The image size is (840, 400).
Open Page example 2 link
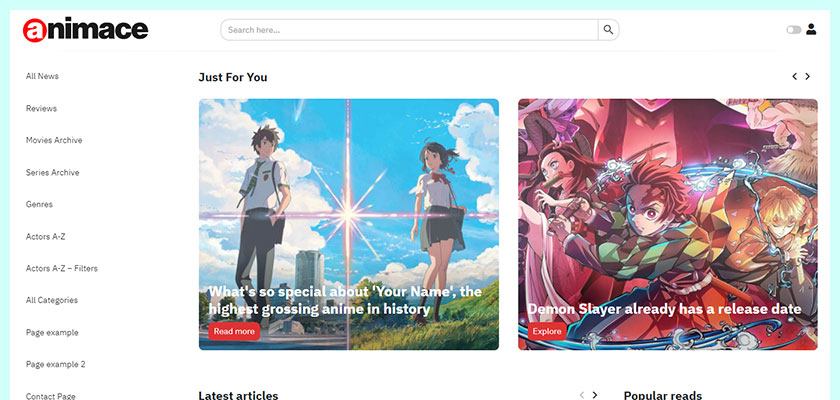[x=56, y=364]
